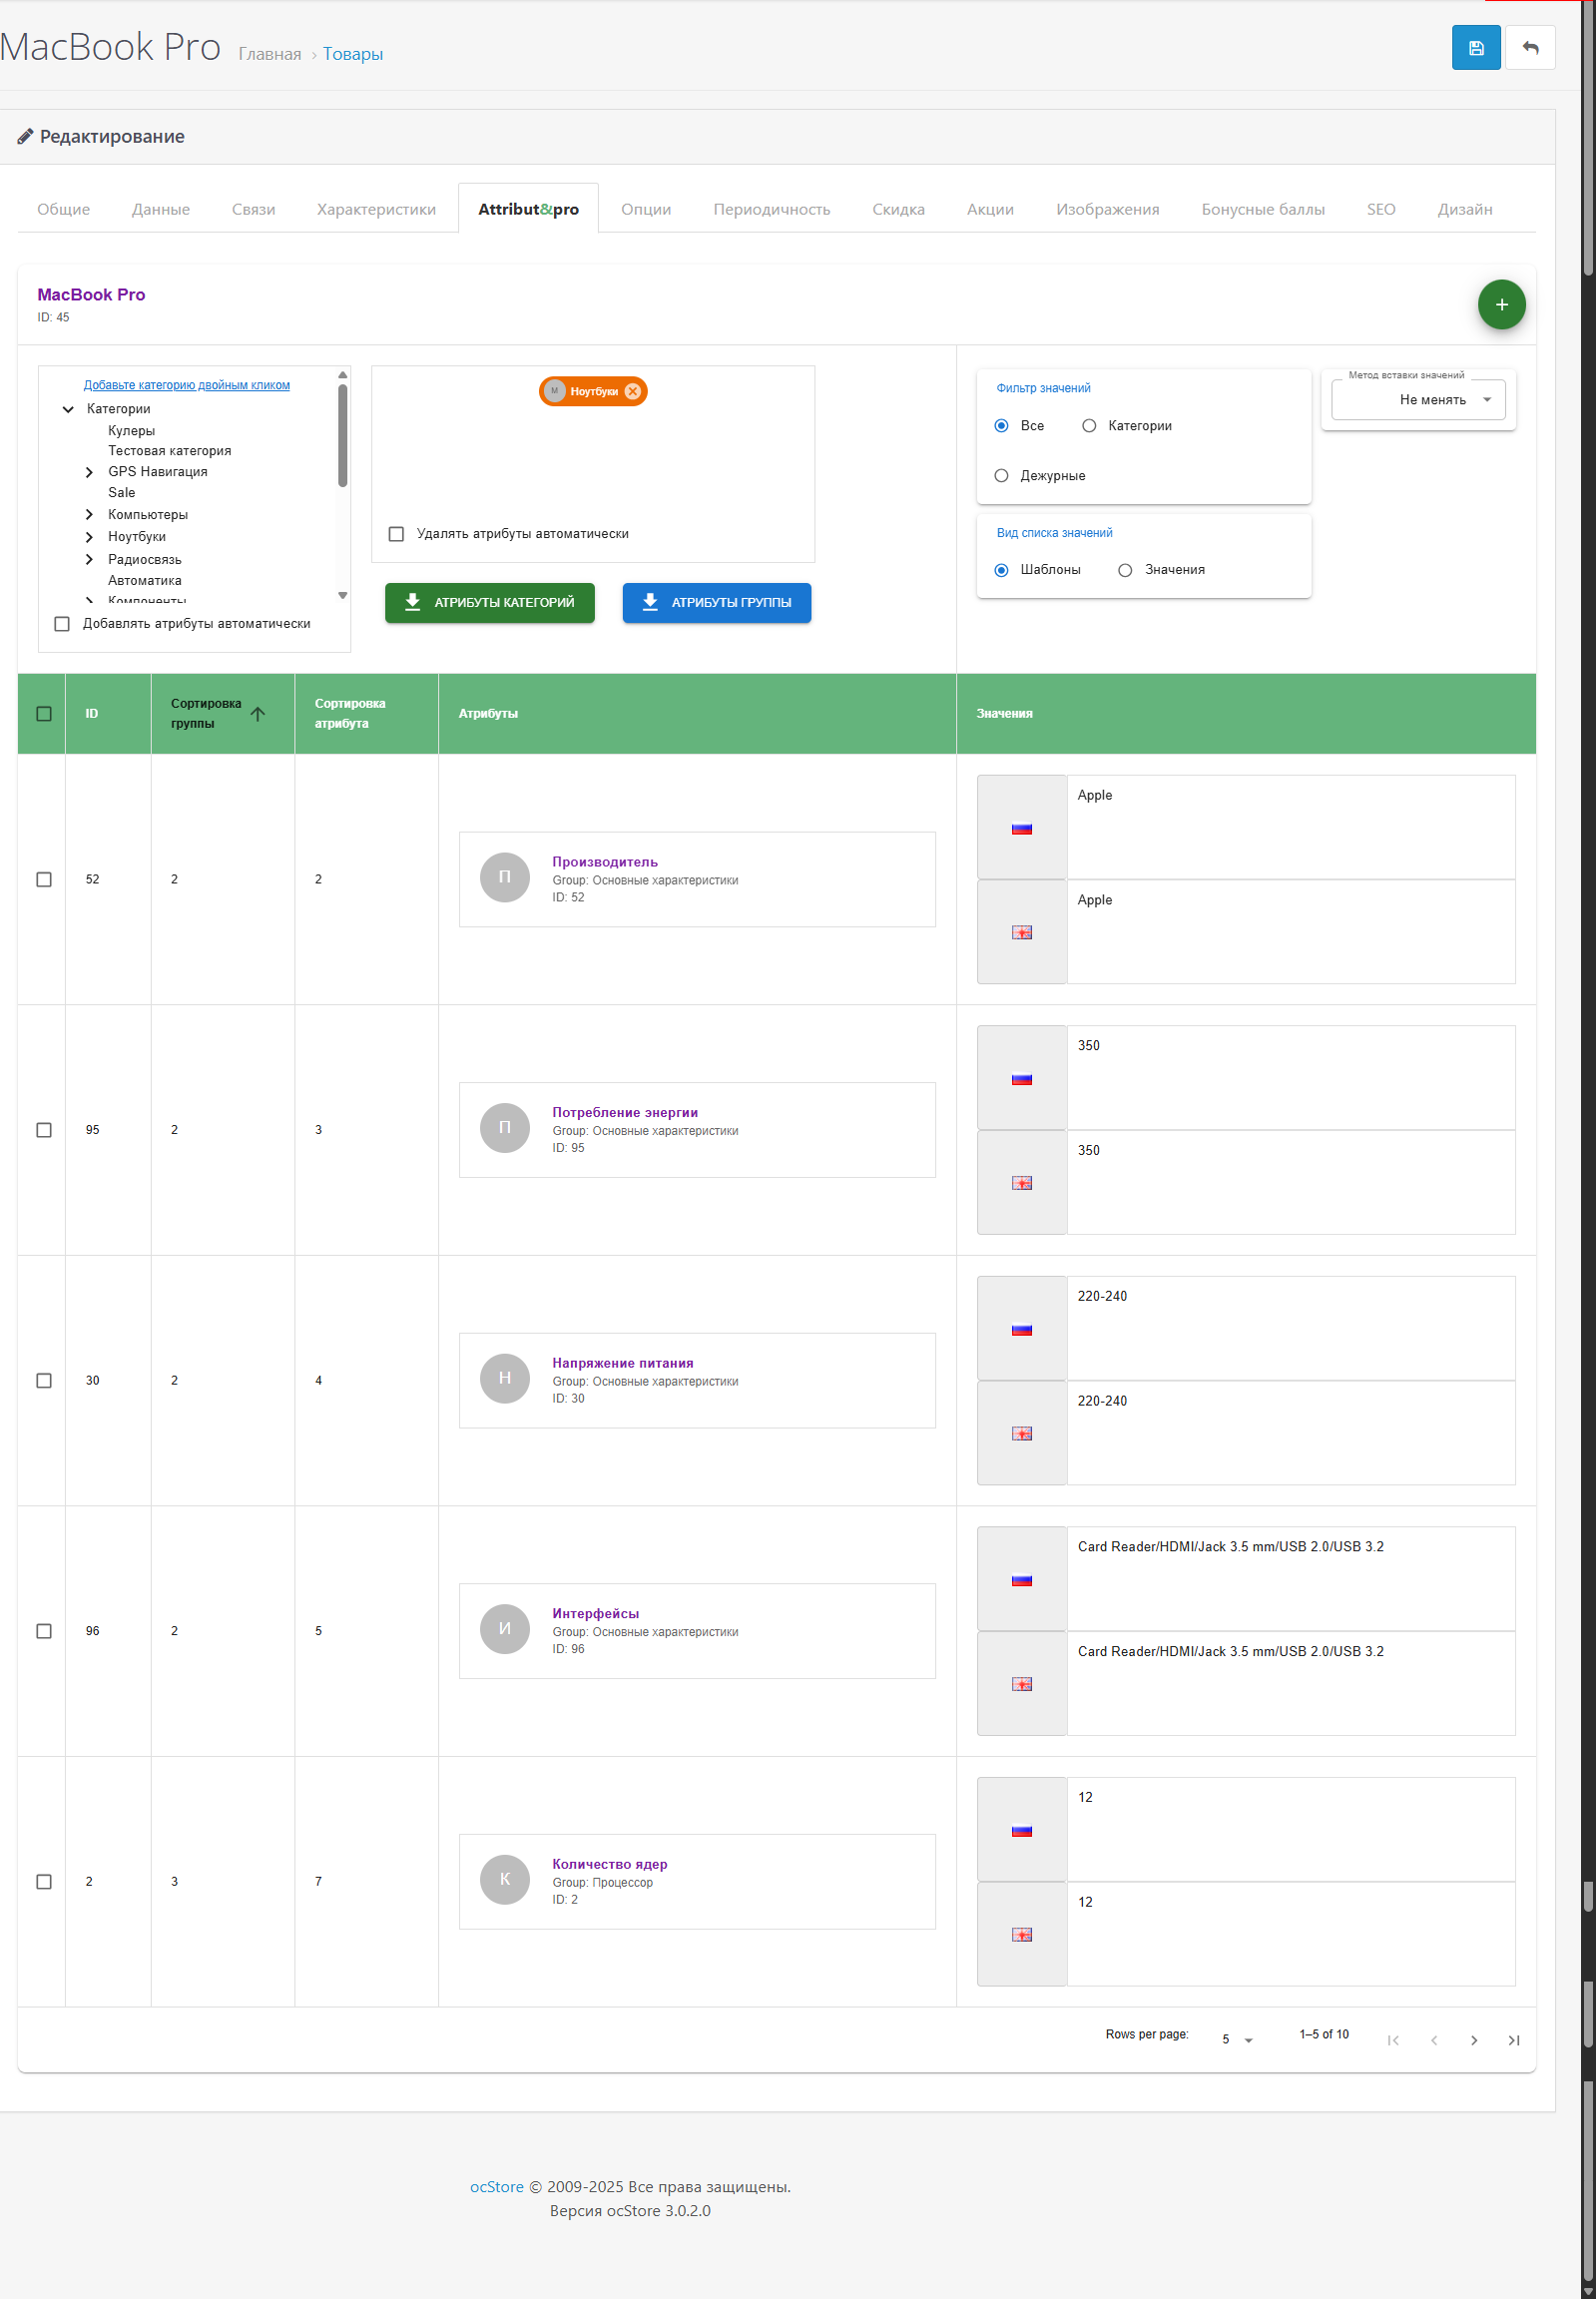Expand GPS Навигация tree node
Screen dimensions: 1596x2299
[x=89, y=471]
